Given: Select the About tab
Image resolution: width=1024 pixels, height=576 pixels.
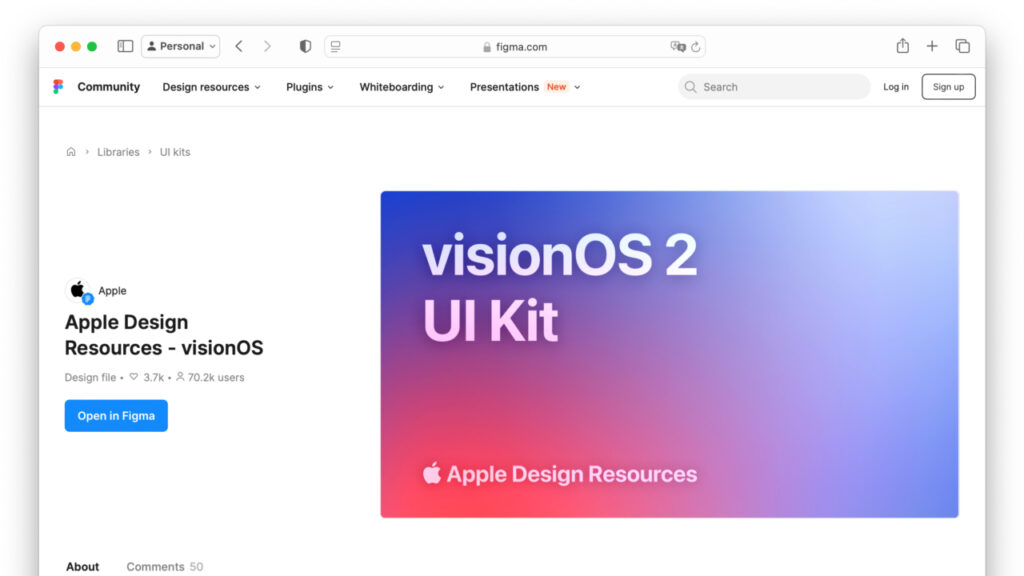Looking at the screenshot, I should point(82,566).
